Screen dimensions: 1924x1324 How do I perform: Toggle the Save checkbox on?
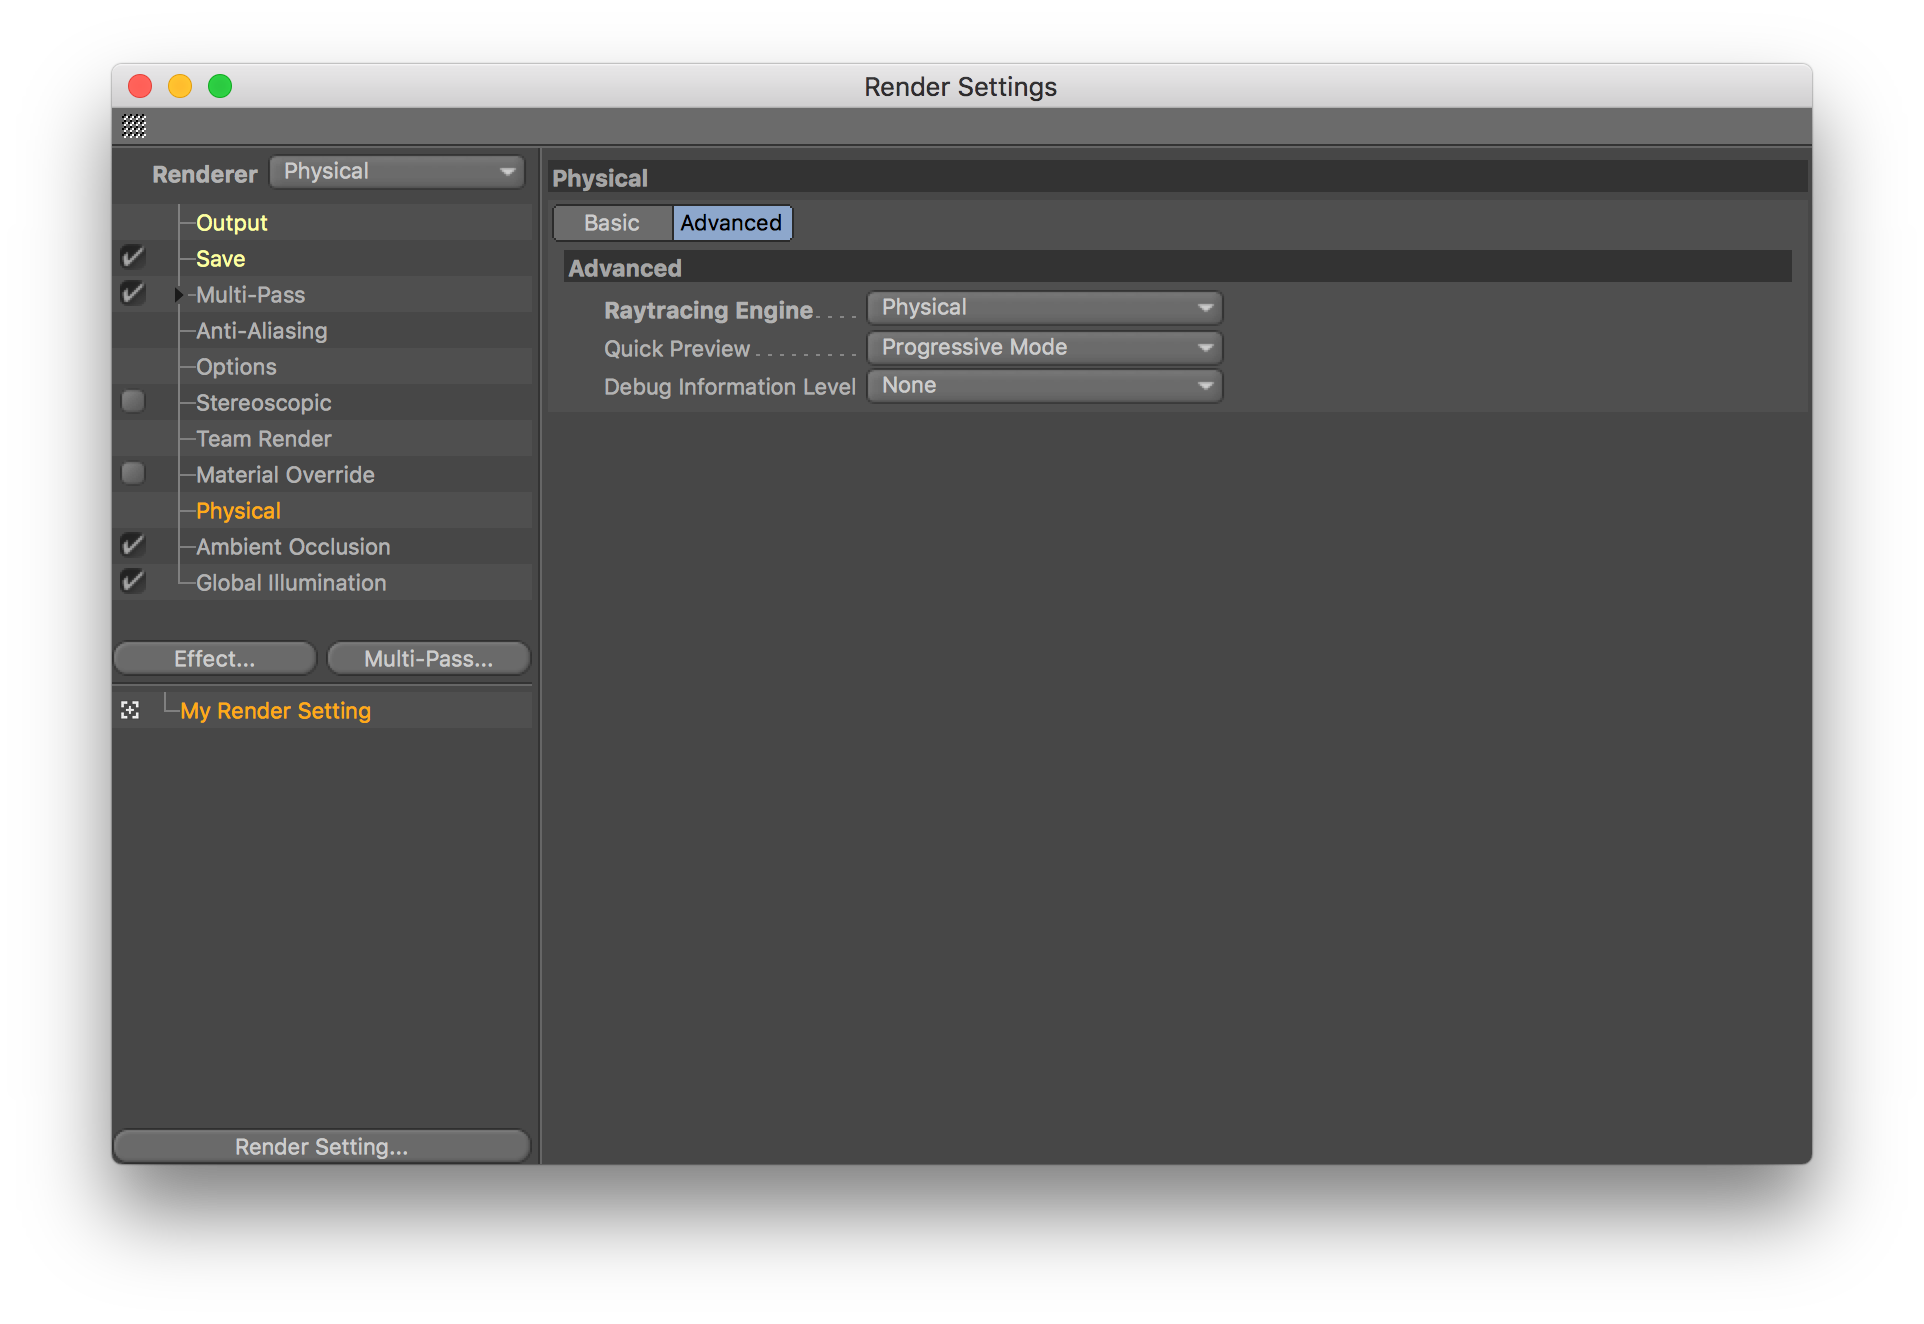pyautogui.click(x=133, y=259)
